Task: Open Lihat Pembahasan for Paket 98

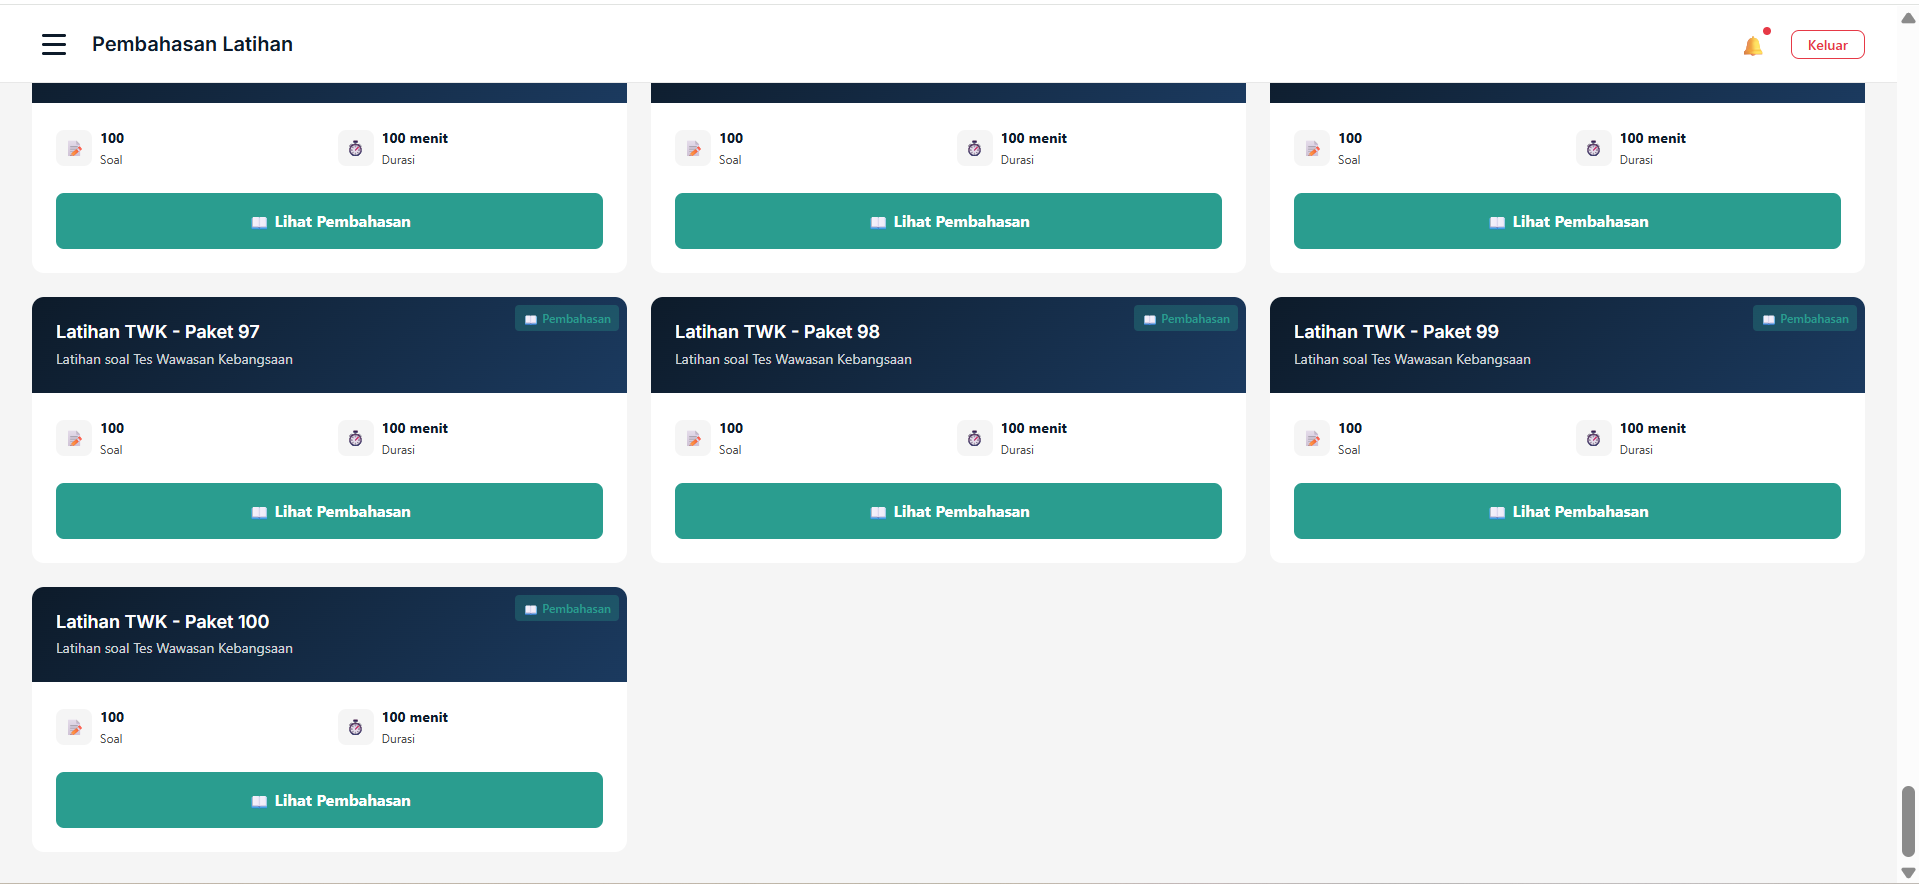Action: click(948, 511)
